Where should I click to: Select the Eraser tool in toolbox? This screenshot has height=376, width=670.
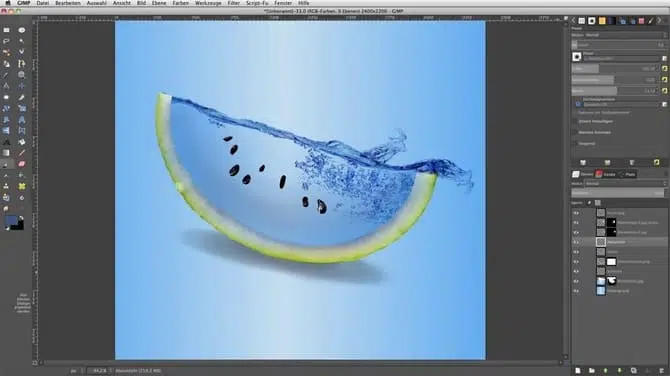(x=21, y=164)
